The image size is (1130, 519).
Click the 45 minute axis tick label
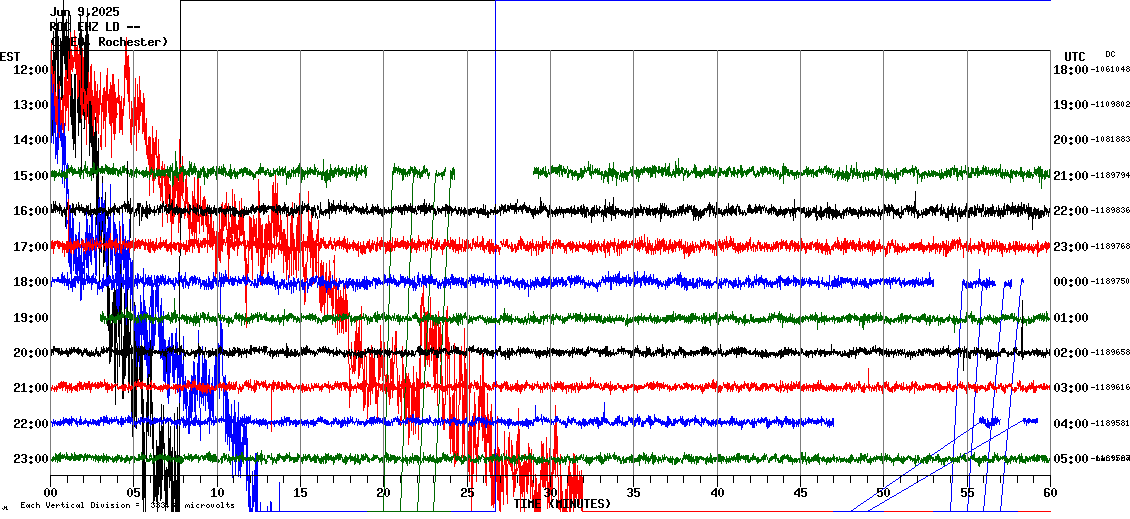[800, 493]
